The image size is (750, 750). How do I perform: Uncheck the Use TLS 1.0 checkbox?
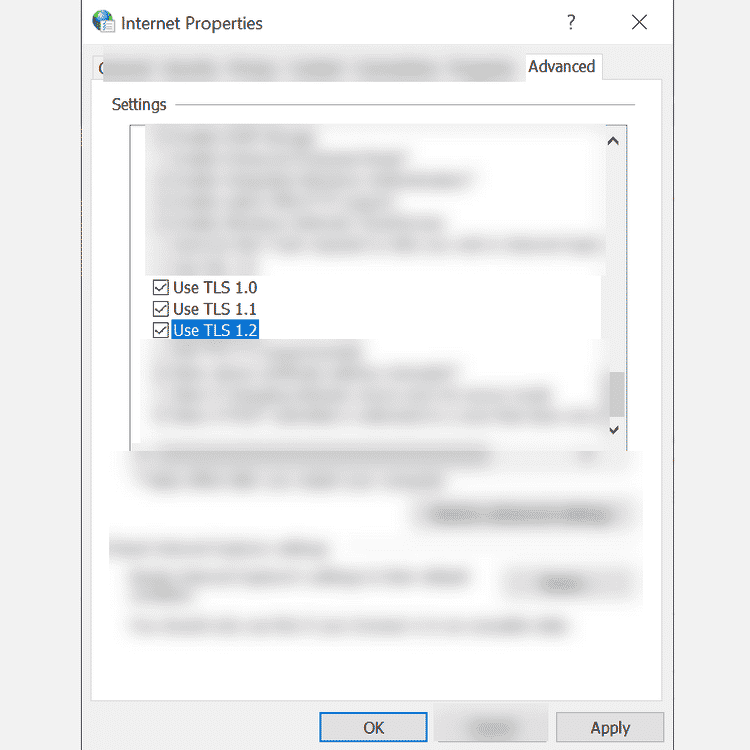coord(161,287)
